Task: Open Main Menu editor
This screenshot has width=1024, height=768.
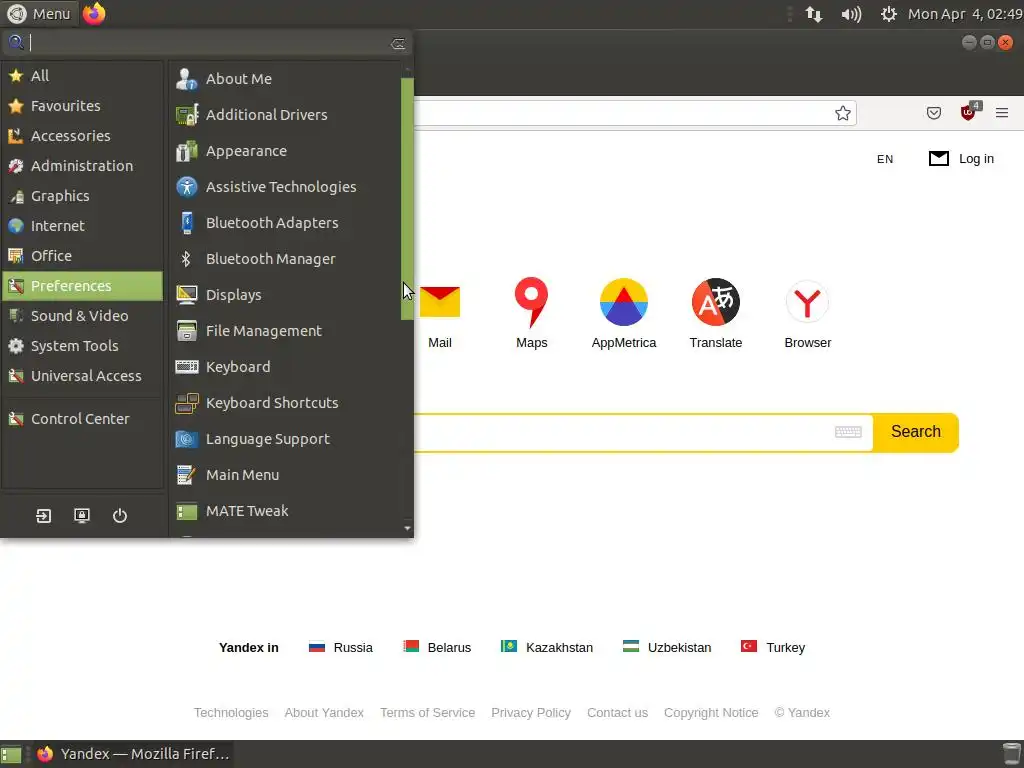Action: pyautogui.click(x=285, y=475)
